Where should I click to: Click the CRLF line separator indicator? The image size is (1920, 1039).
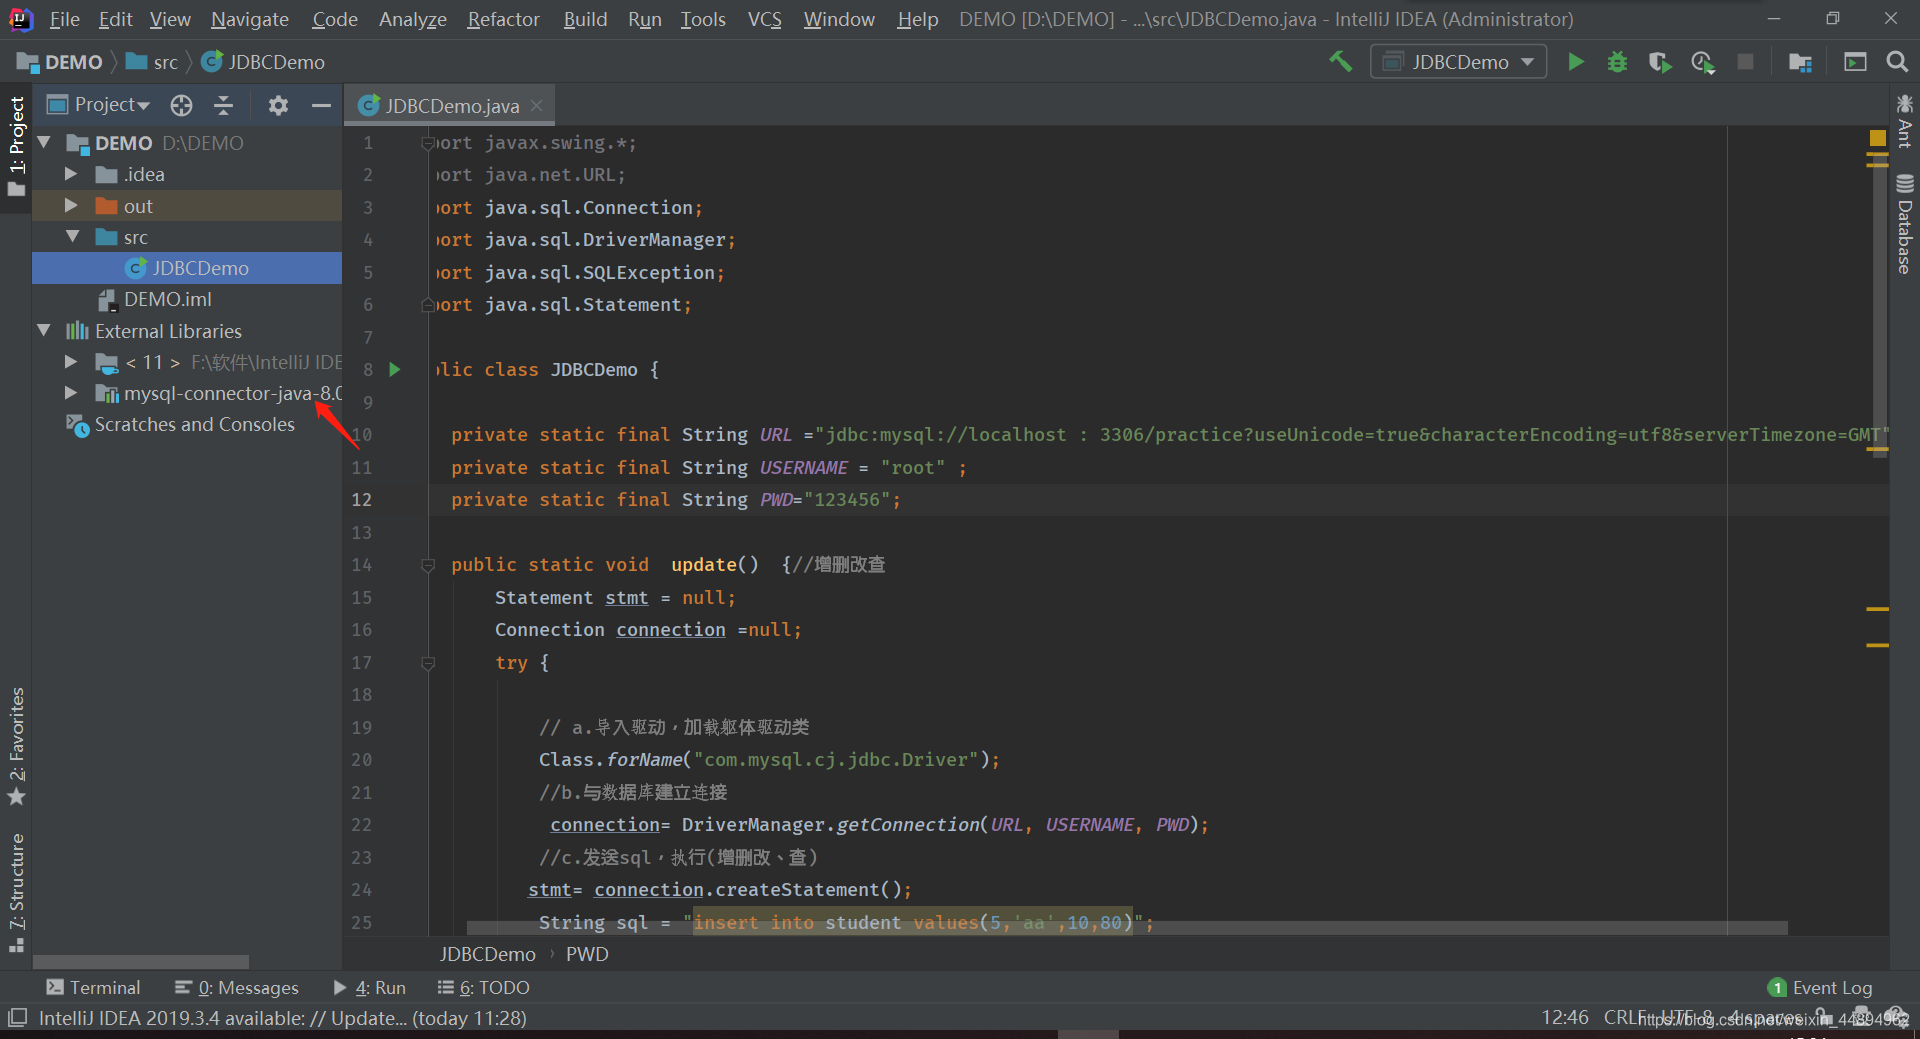pos(1627,1017)
